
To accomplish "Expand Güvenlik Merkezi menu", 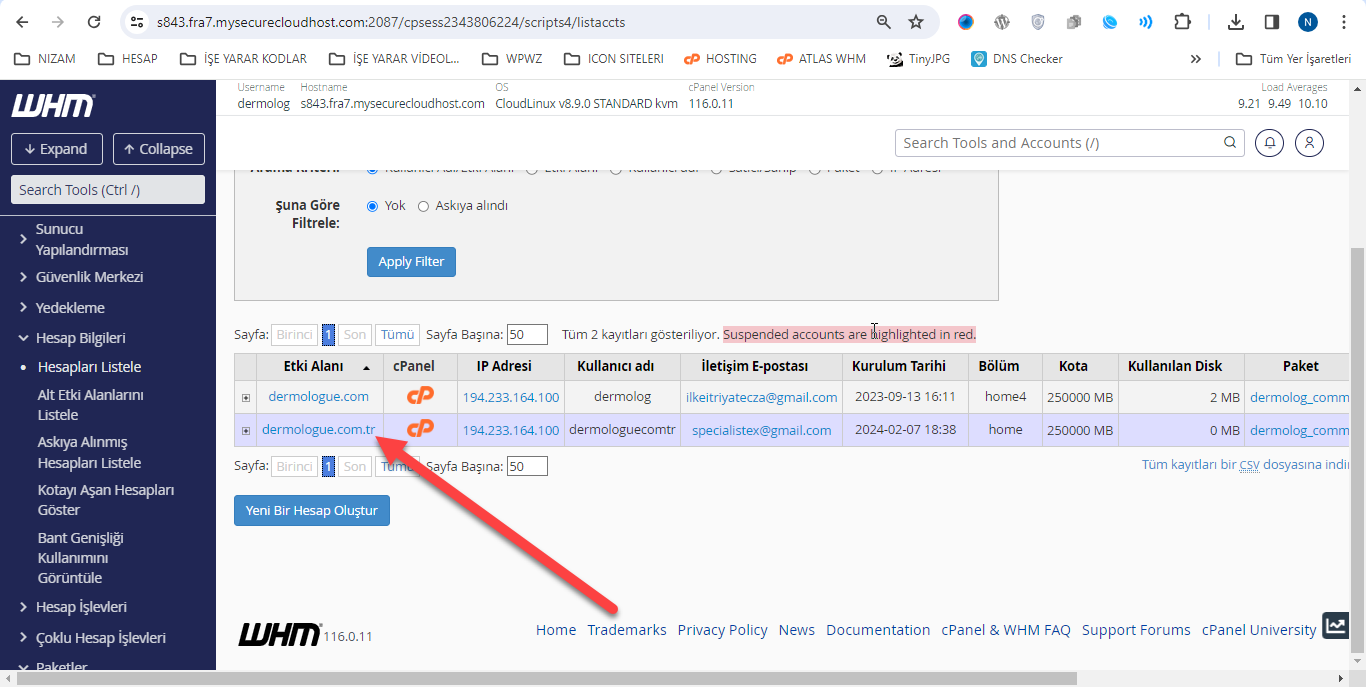I will click(82, 277).
